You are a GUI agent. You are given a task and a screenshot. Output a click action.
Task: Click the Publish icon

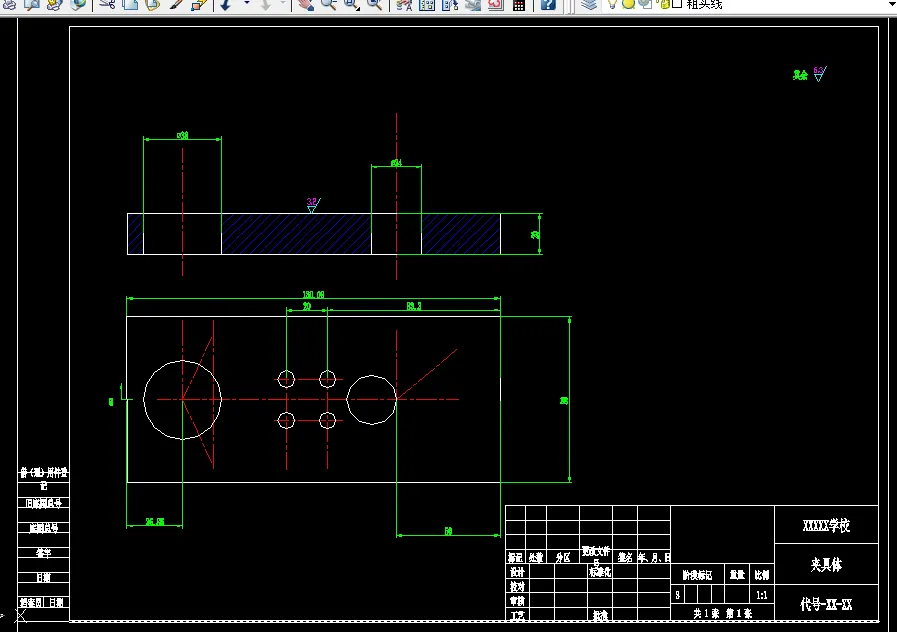pos(54,5)
